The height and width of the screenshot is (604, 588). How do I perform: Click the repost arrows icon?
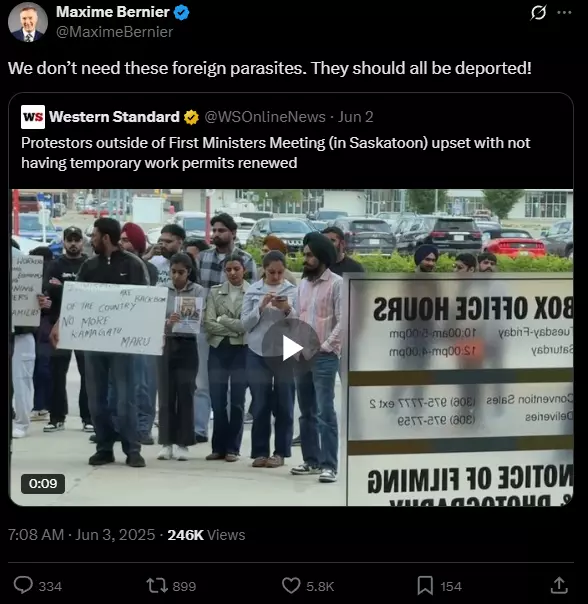pos(157,586)
